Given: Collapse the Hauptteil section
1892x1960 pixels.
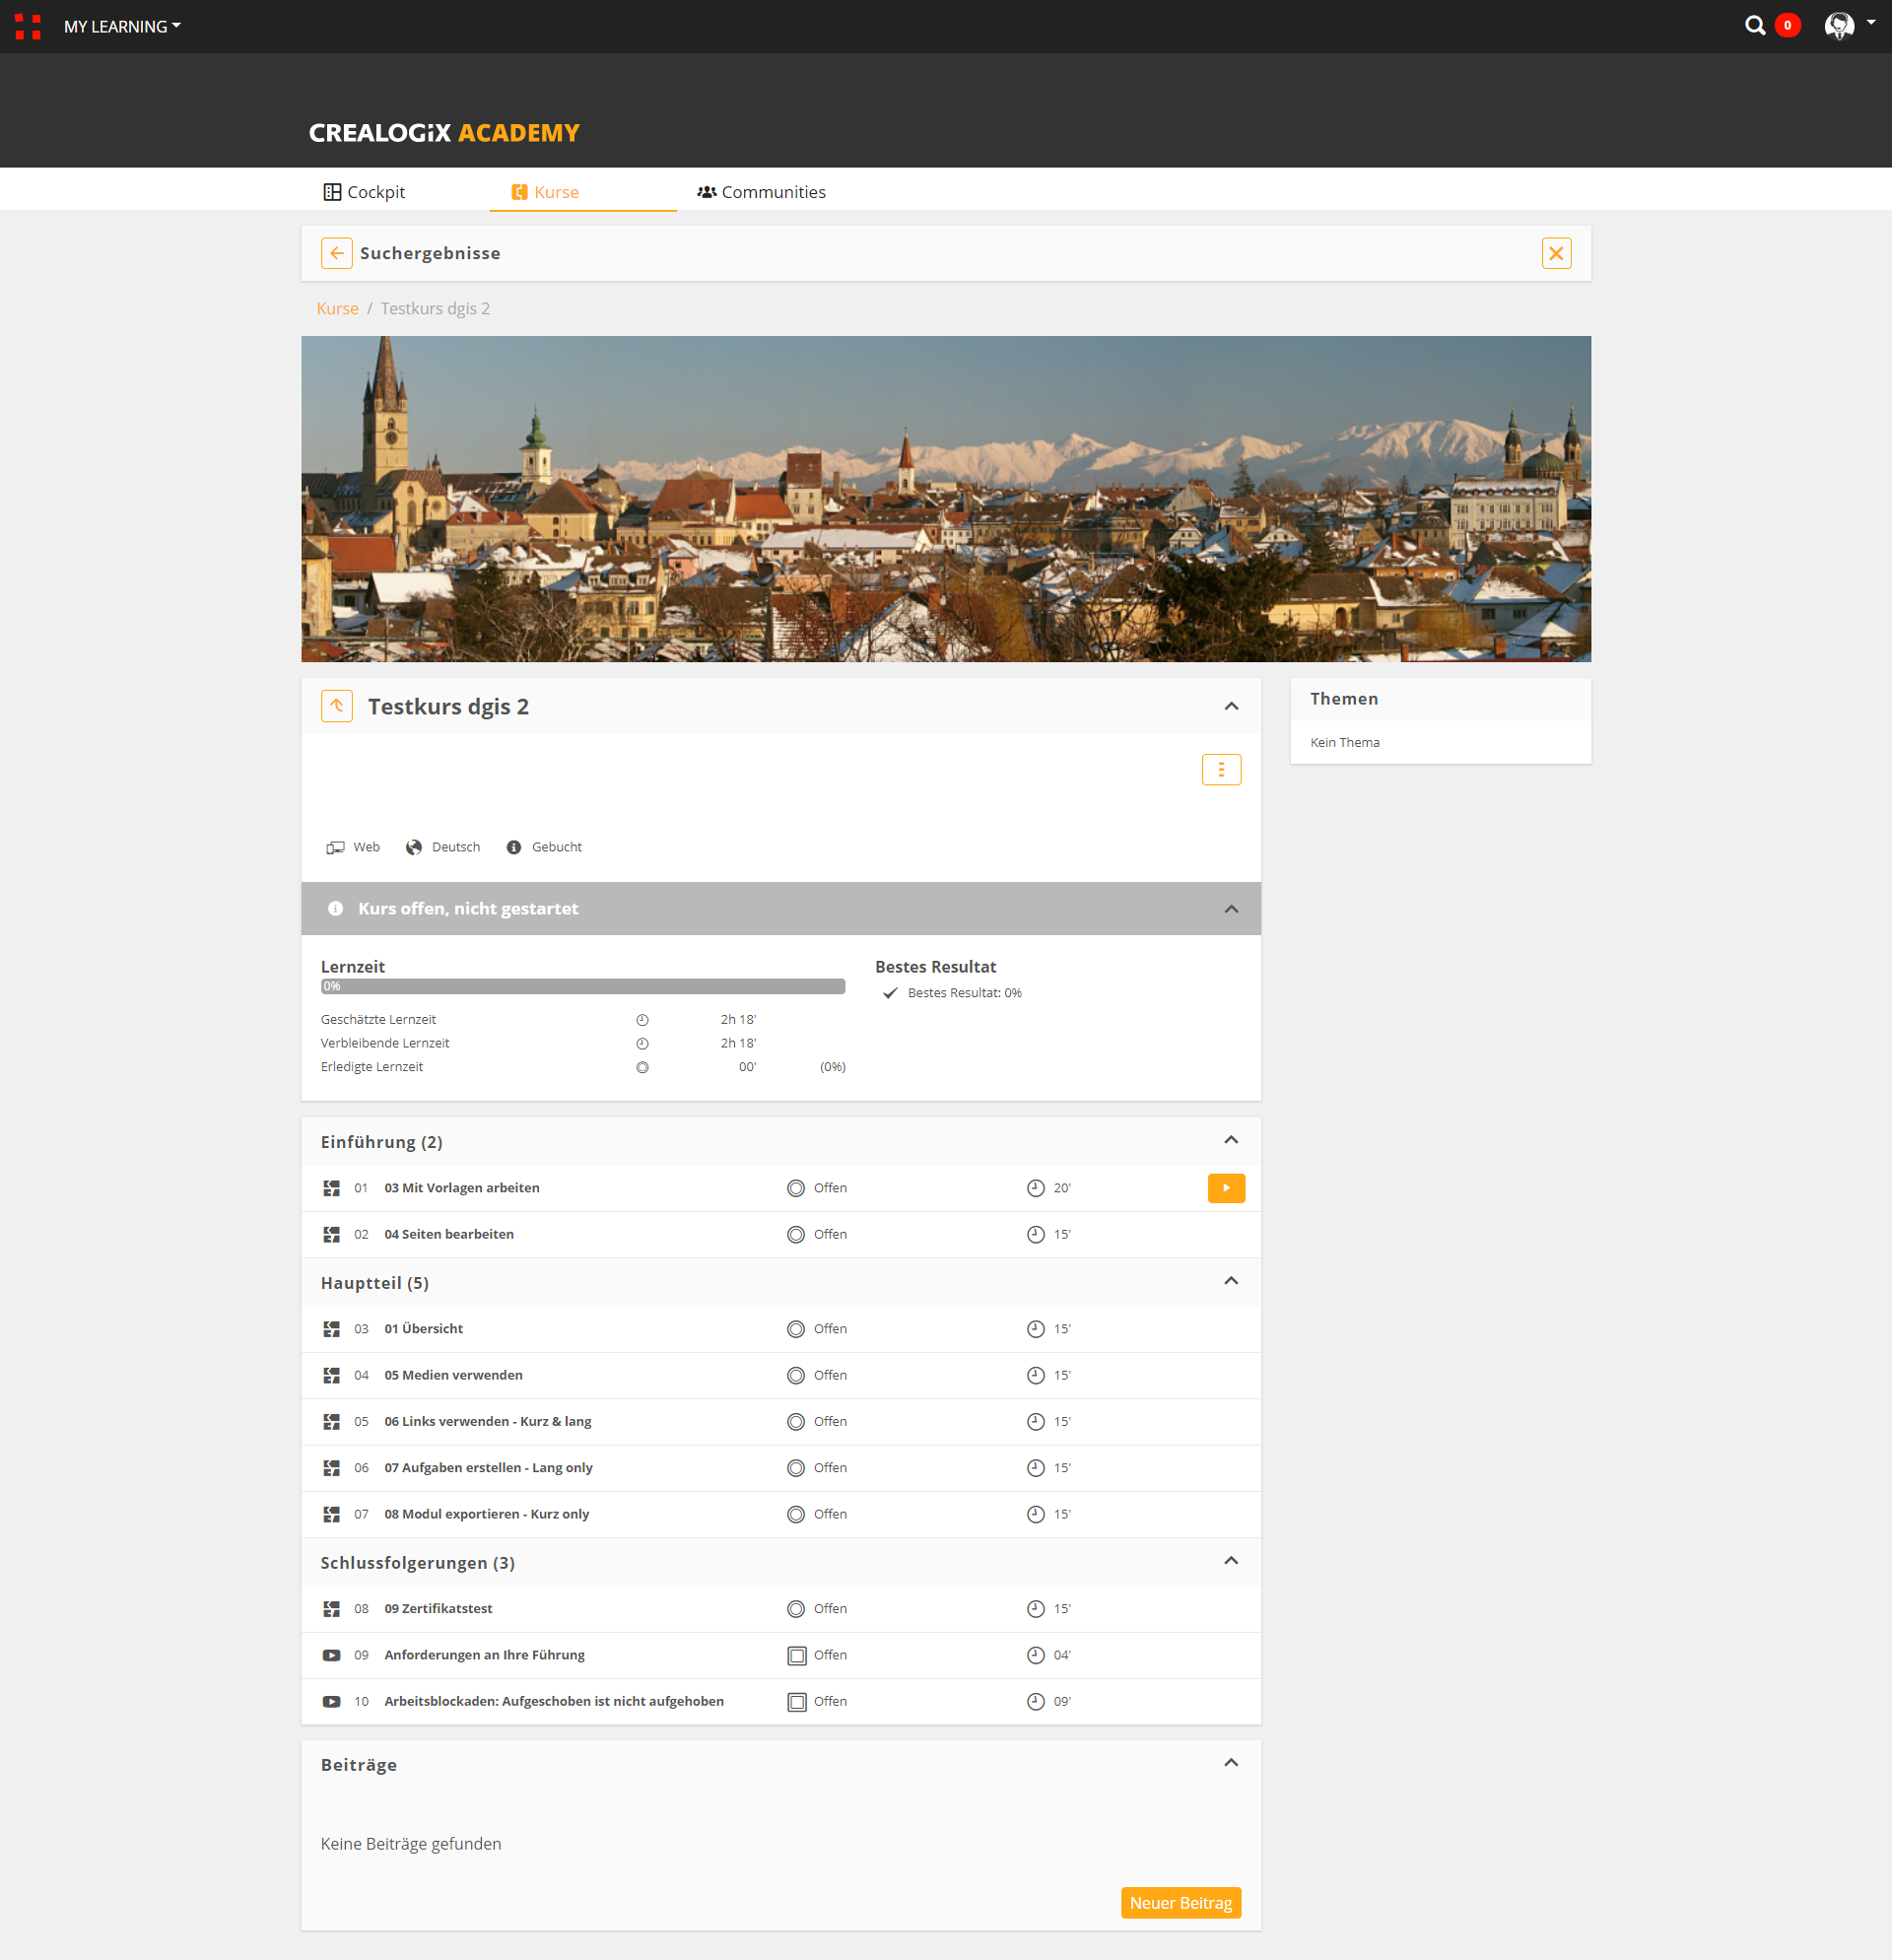Looking at the screenshot, I should 1231,1282.
